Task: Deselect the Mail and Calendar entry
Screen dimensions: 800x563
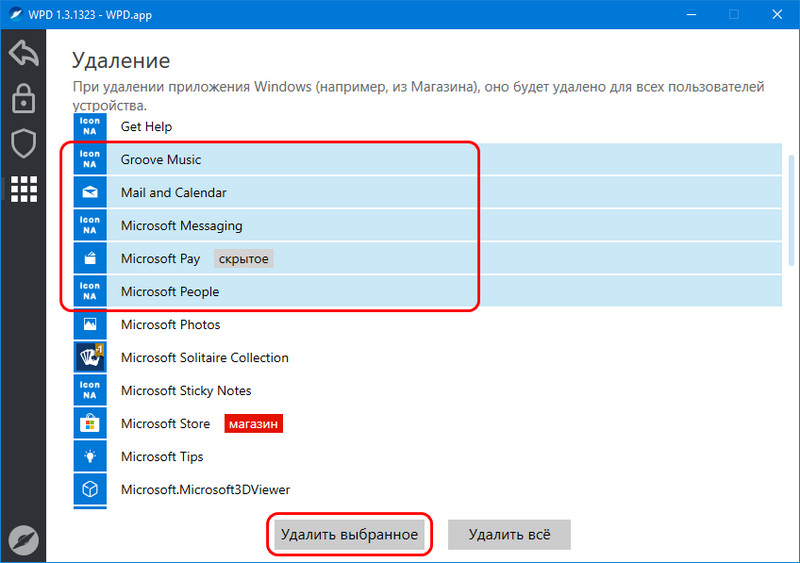Action: pyautogui.click(x=428, y=192)
